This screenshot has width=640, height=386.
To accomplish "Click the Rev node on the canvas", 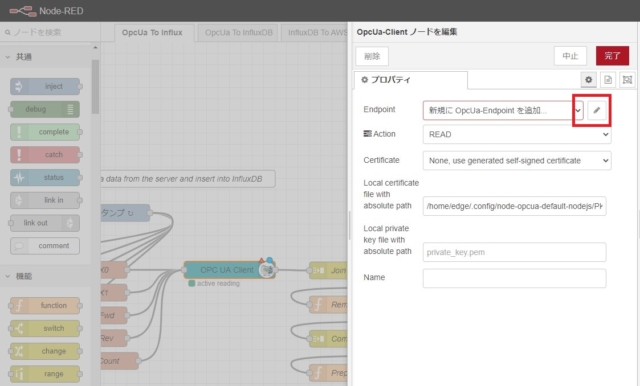I will tap(114, 338).
